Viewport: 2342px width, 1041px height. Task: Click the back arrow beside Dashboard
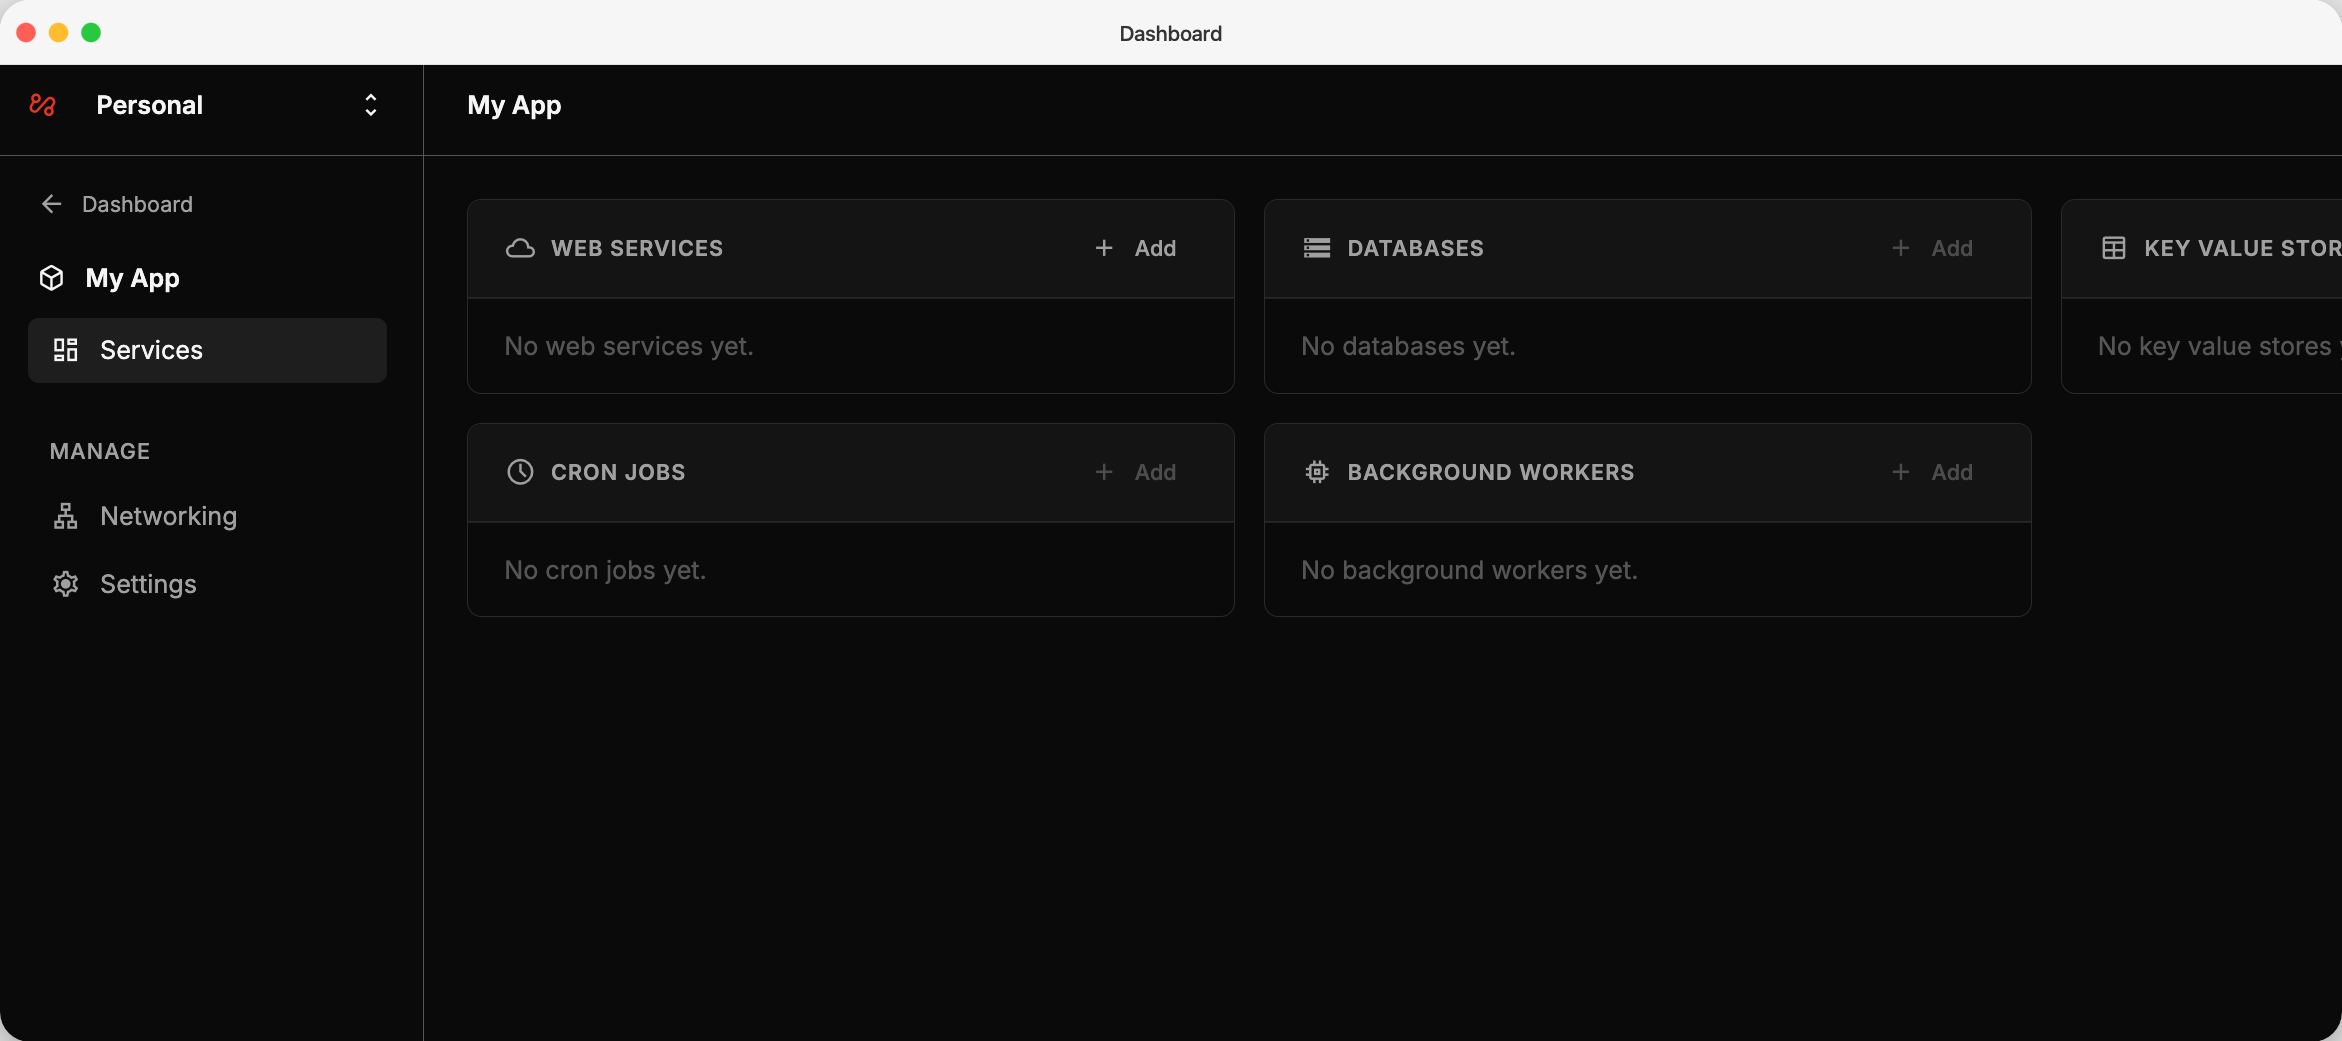click(52, 204)
